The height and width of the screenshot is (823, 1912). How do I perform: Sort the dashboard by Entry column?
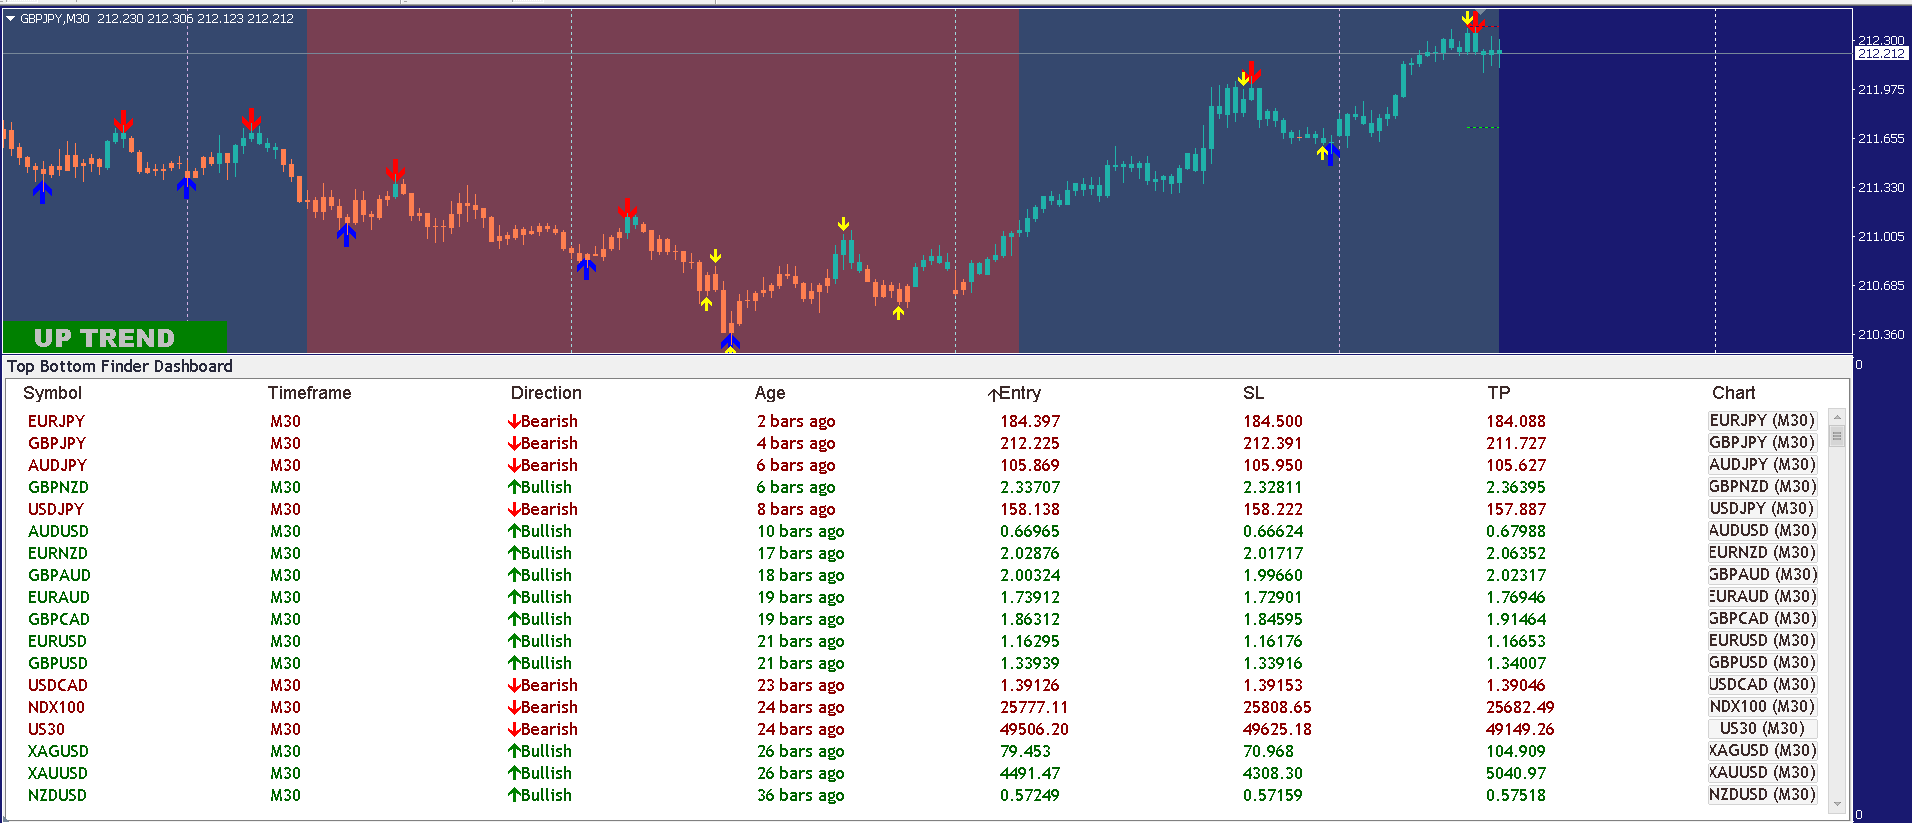click(1020, 393)
